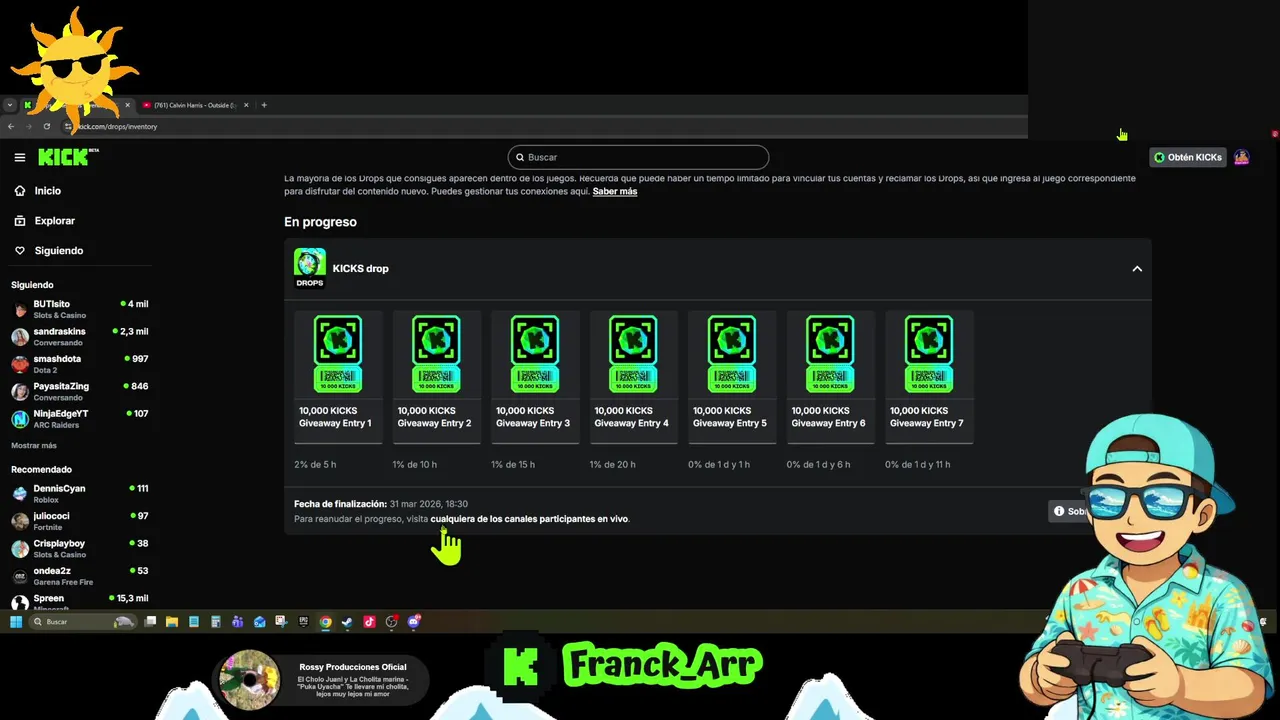Collapse the KICKS drop section

click(1137, 268)
